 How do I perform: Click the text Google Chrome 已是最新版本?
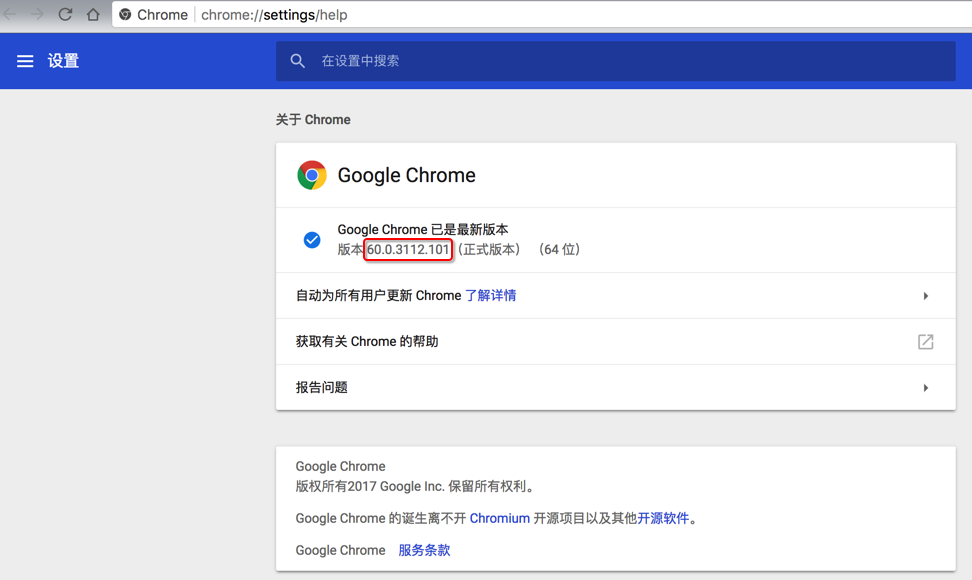click(423, 229)
